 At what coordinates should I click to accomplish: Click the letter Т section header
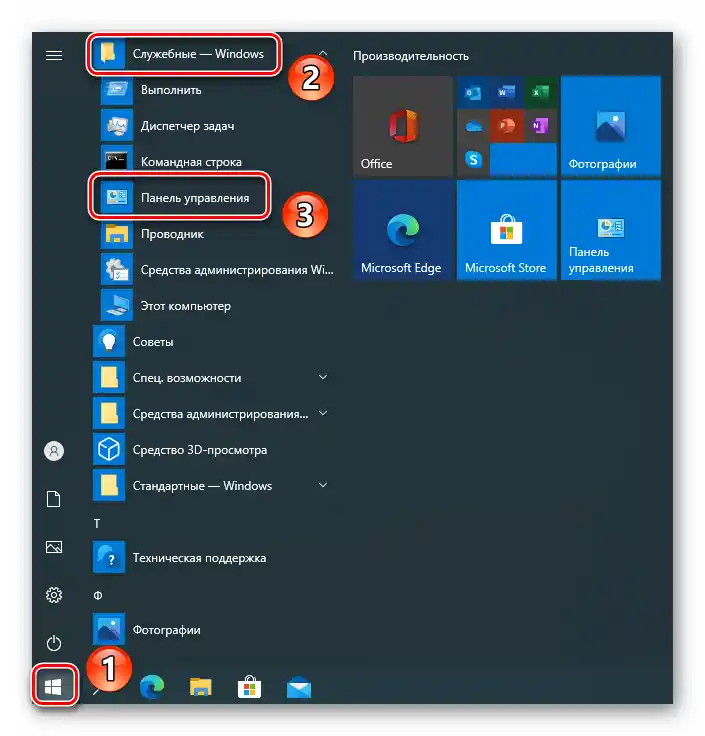point(97,523)
